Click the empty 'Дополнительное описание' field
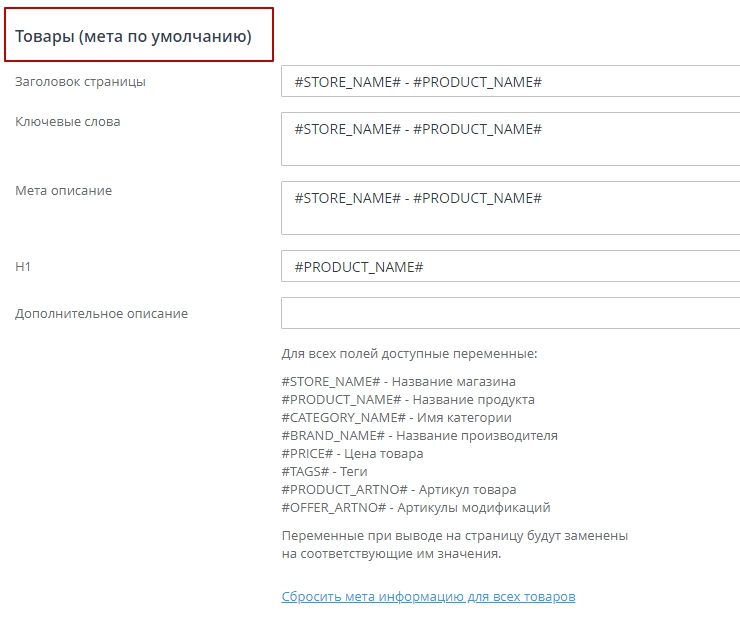740x620 pixels. 510,313
